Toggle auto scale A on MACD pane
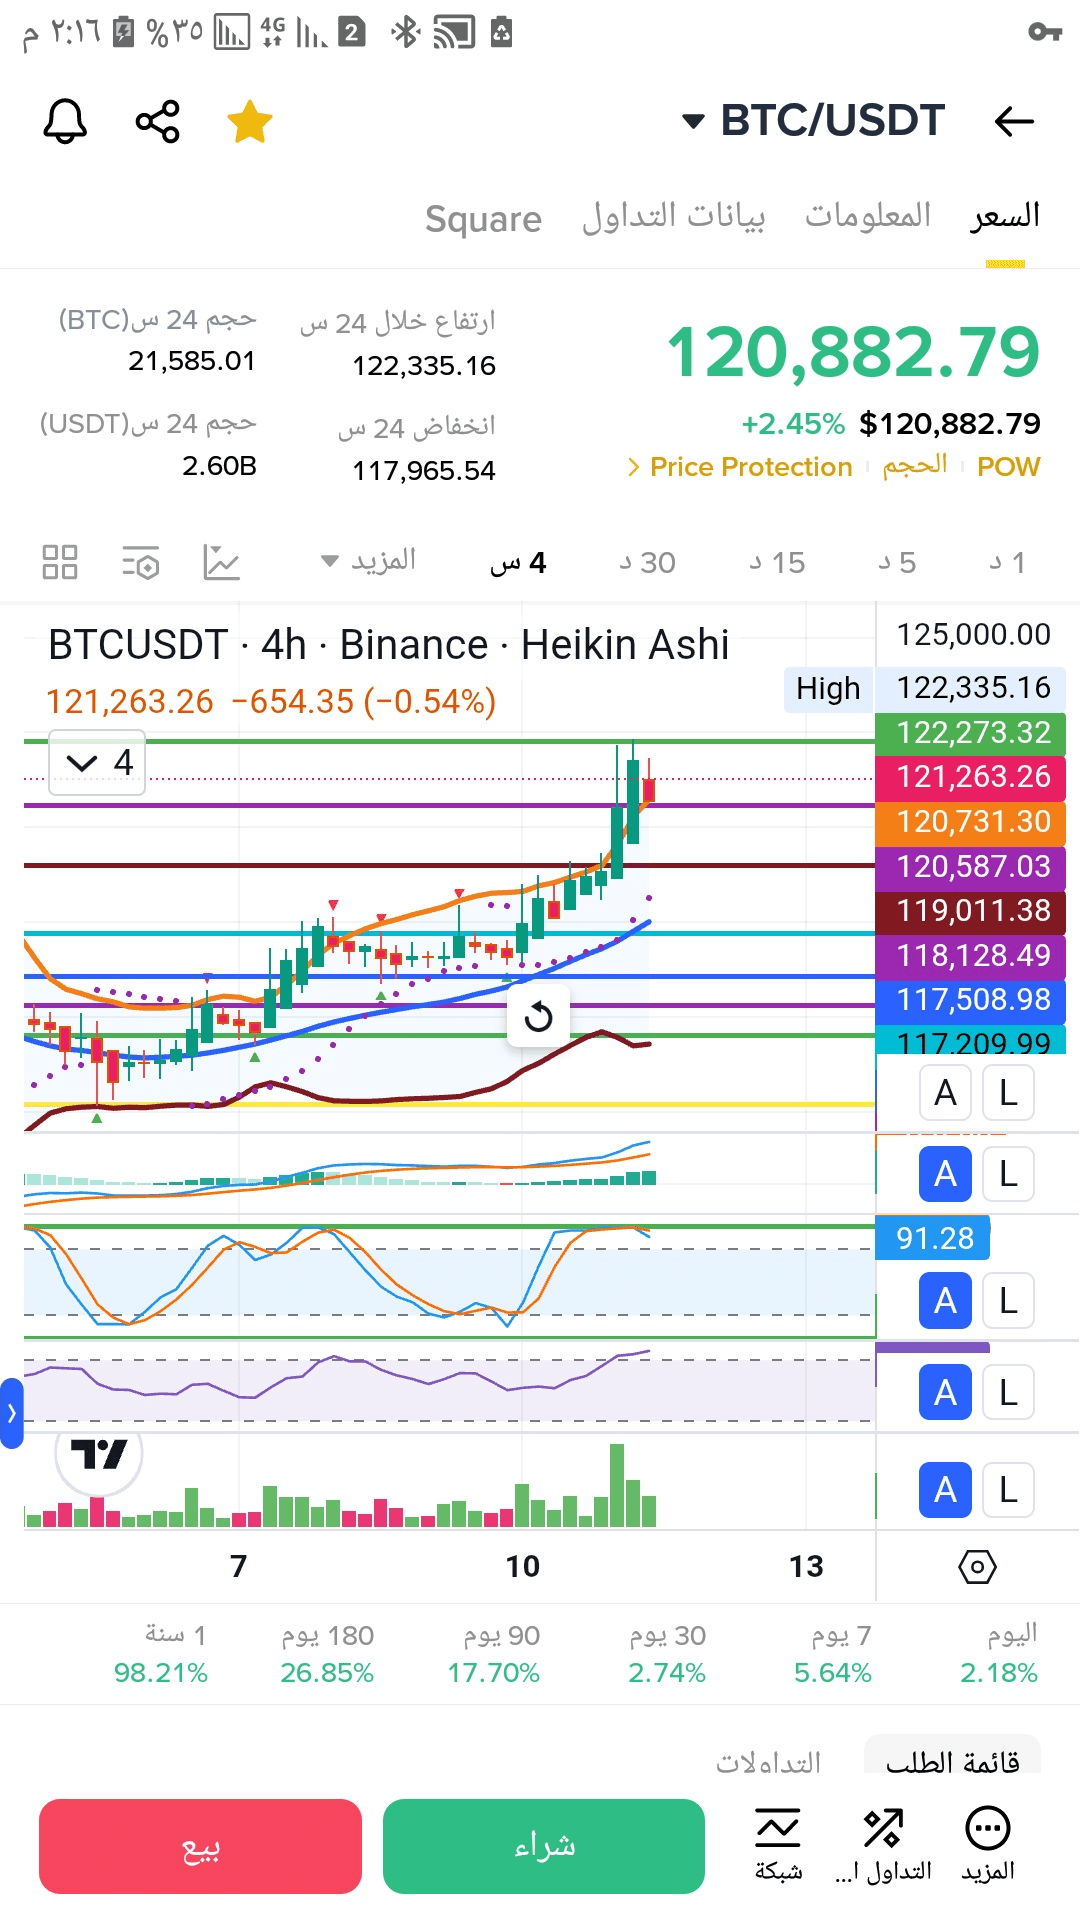This screenshot has width=1080, height=1920. pyautogui.click(x=945, y=1174)
